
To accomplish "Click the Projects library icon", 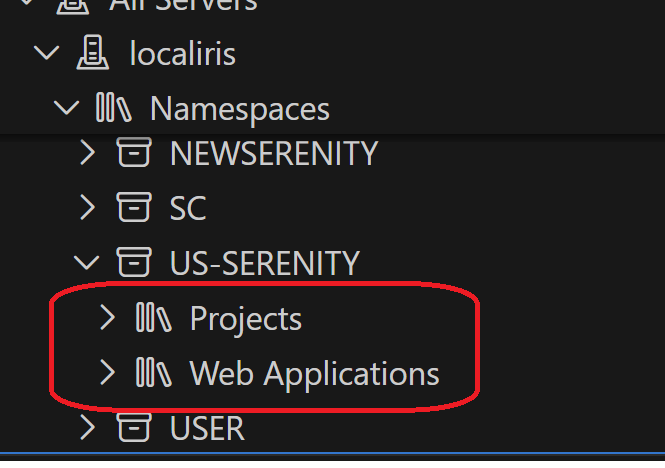I will (x=154, y=319).
